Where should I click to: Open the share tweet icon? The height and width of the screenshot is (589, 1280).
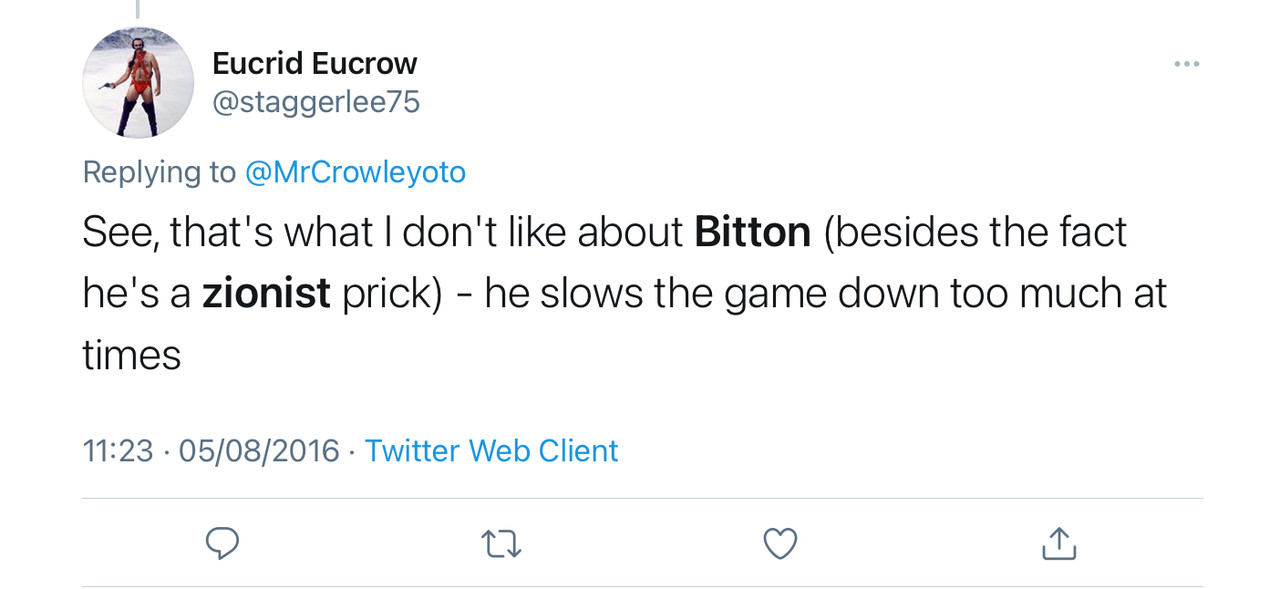tap(1059, 543)
